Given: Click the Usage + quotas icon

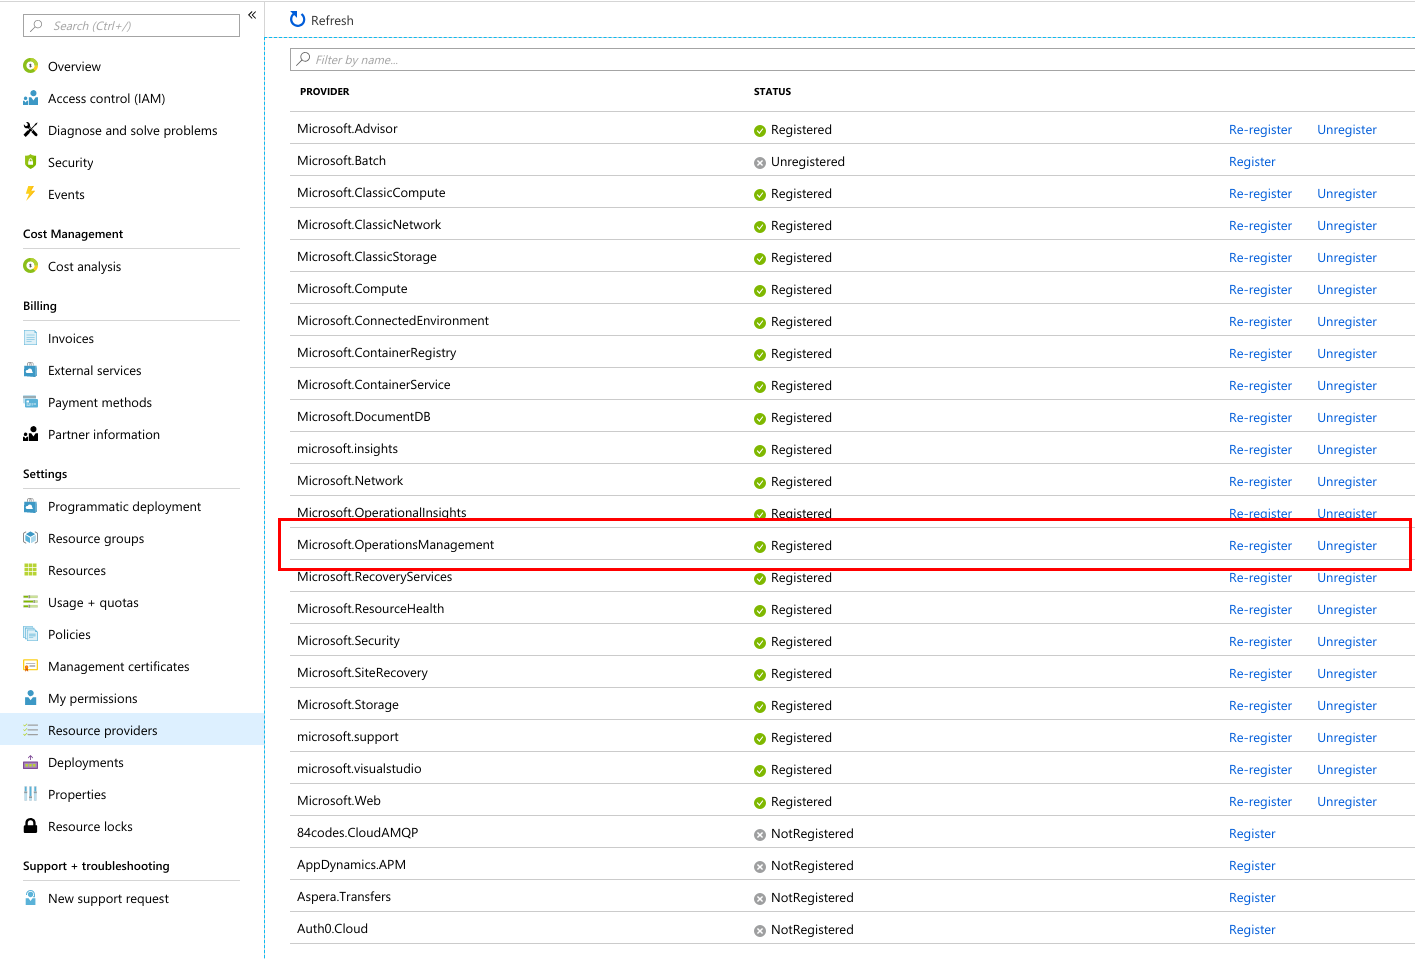Looking at the screenshot, I should (x=30, y=602).
